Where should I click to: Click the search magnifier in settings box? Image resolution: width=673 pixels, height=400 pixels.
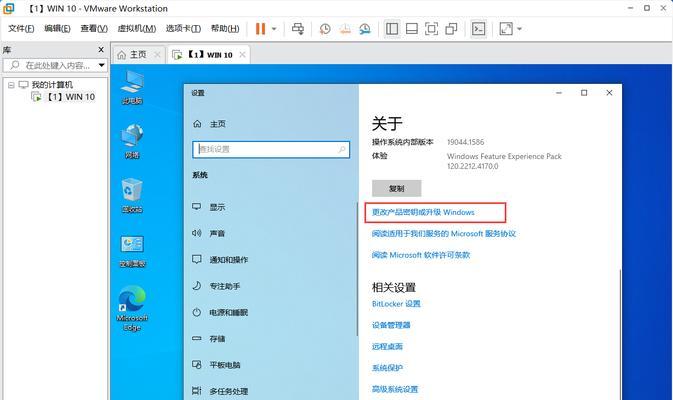(342, 149)
